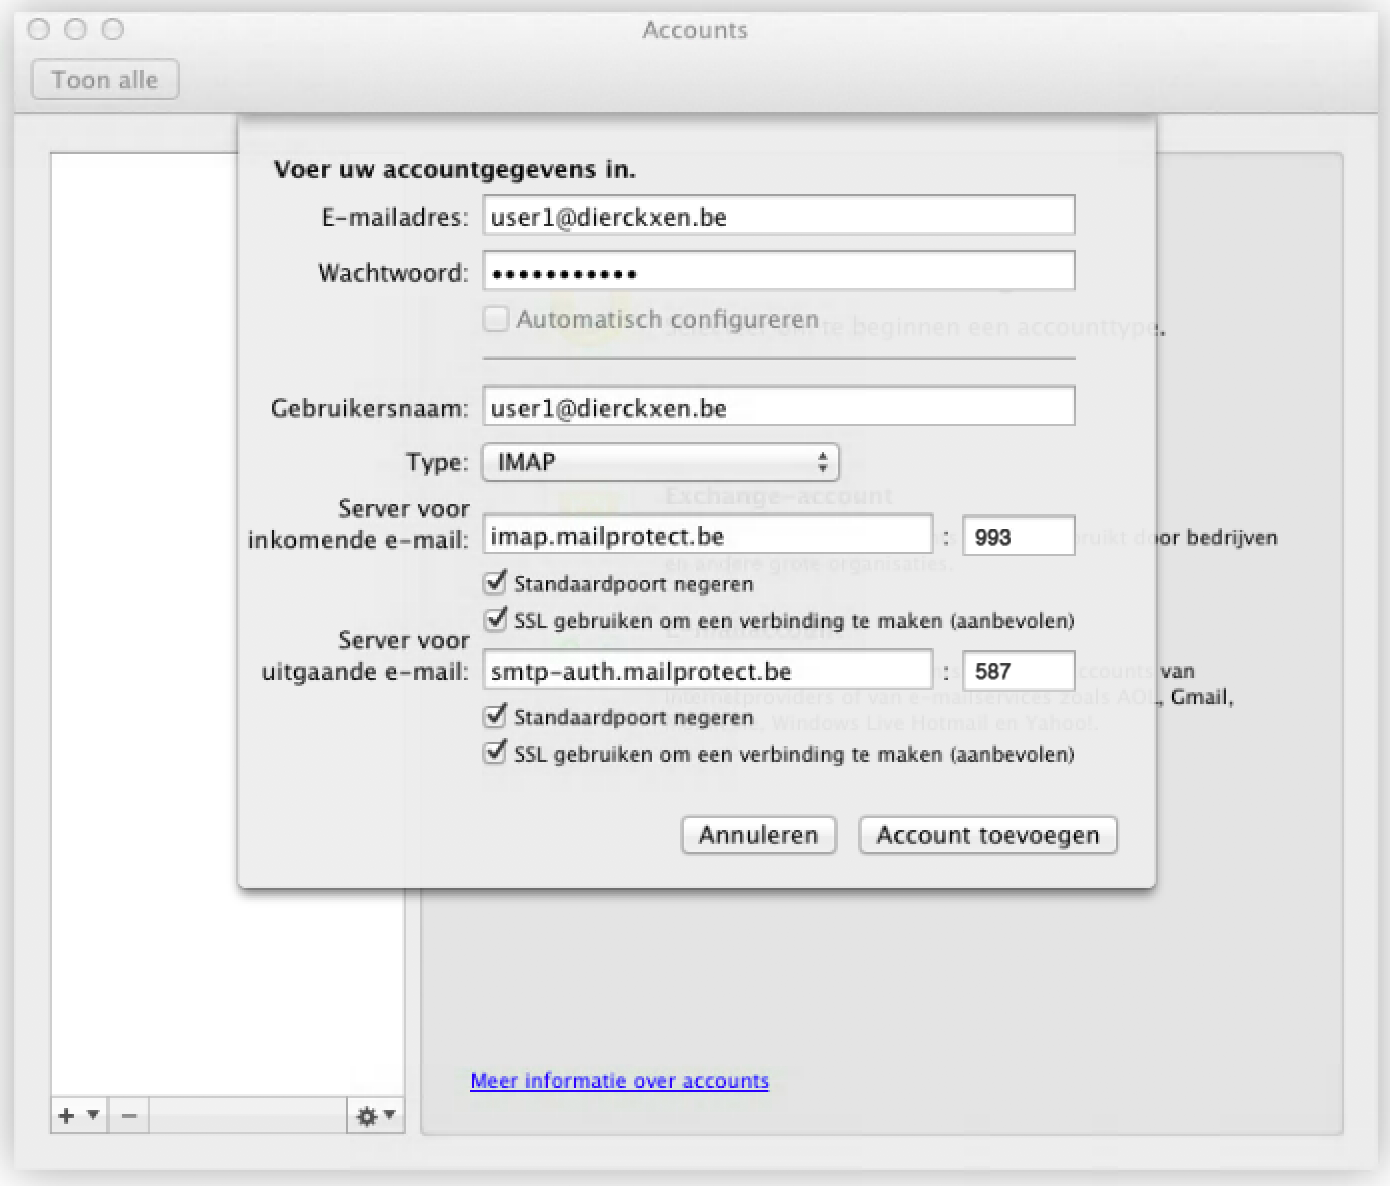Image resolution: width=1390 pixels, height=1186 pixels.
Task: Select the imap.mailprotect.be incoming server field
Action: point(707,536)
